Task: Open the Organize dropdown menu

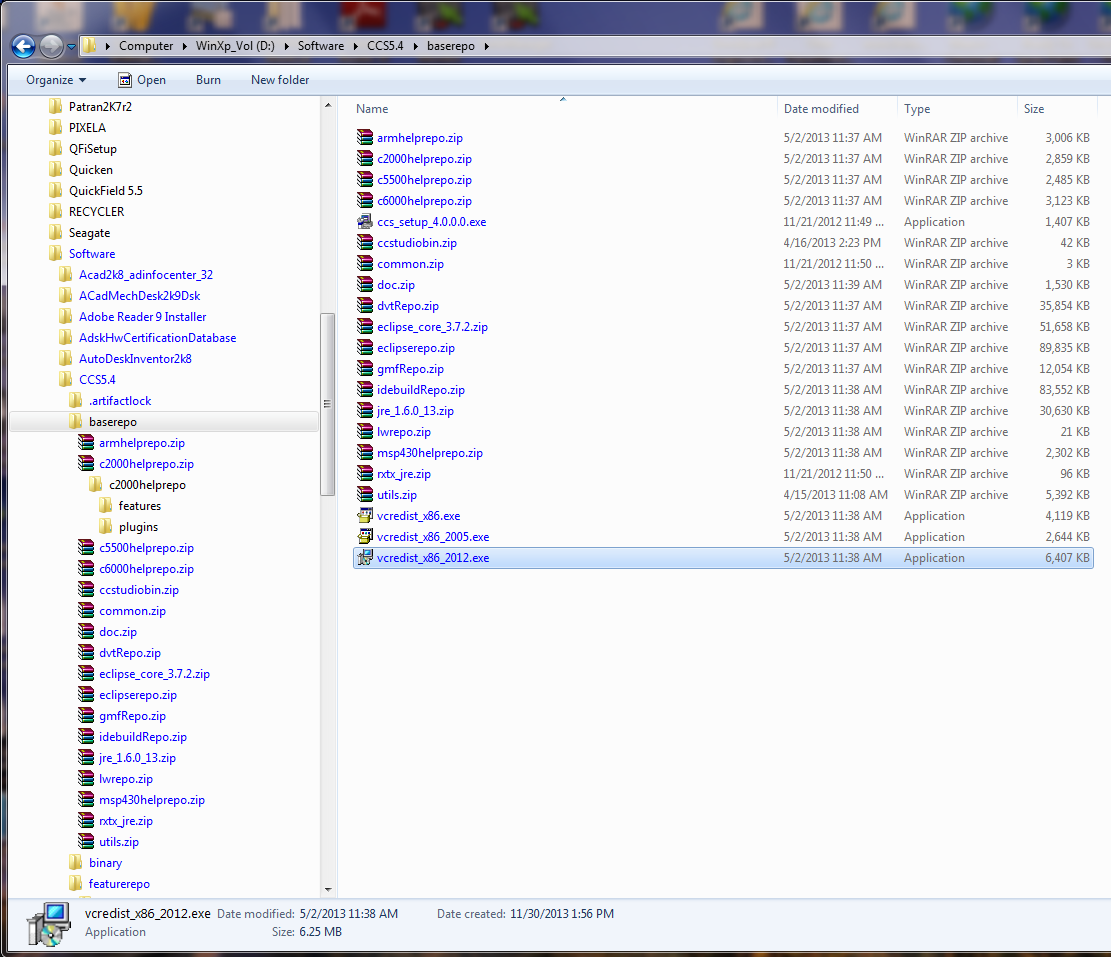Action: [55, 79]
